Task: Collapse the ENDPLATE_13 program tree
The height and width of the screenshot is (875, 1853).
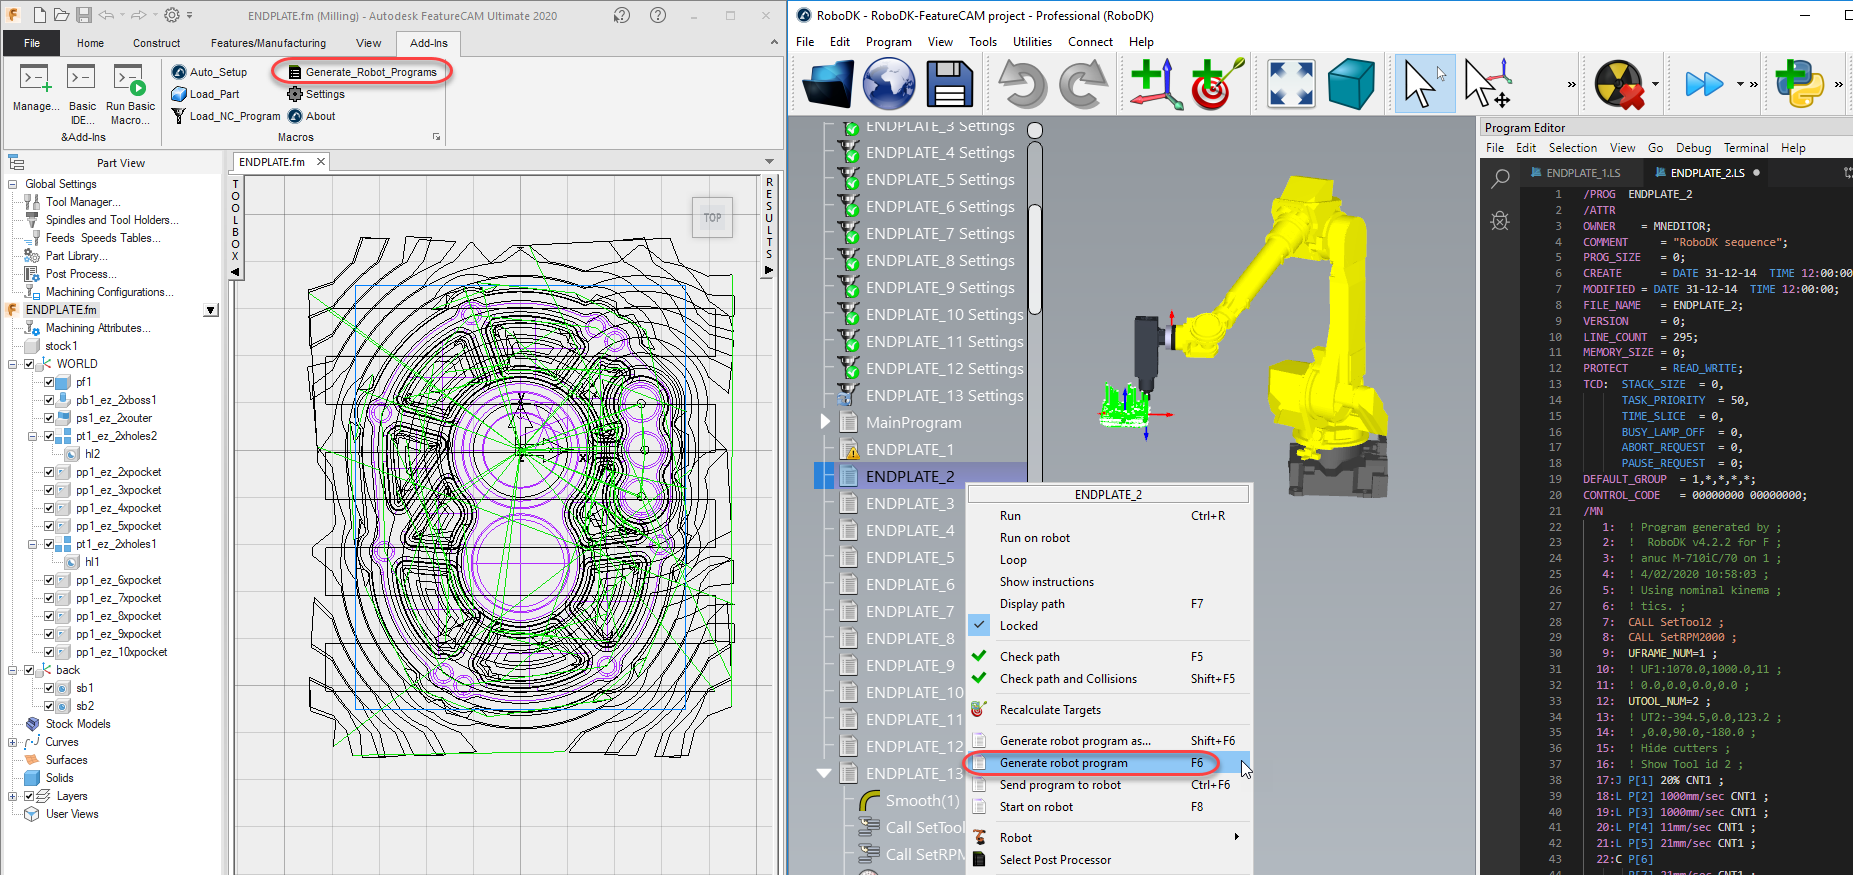Action: pos(824,773)
